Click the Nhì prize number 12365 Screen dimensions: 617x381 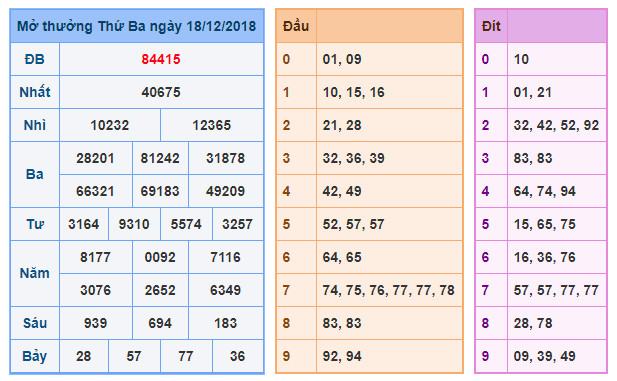tap(212, 126)
